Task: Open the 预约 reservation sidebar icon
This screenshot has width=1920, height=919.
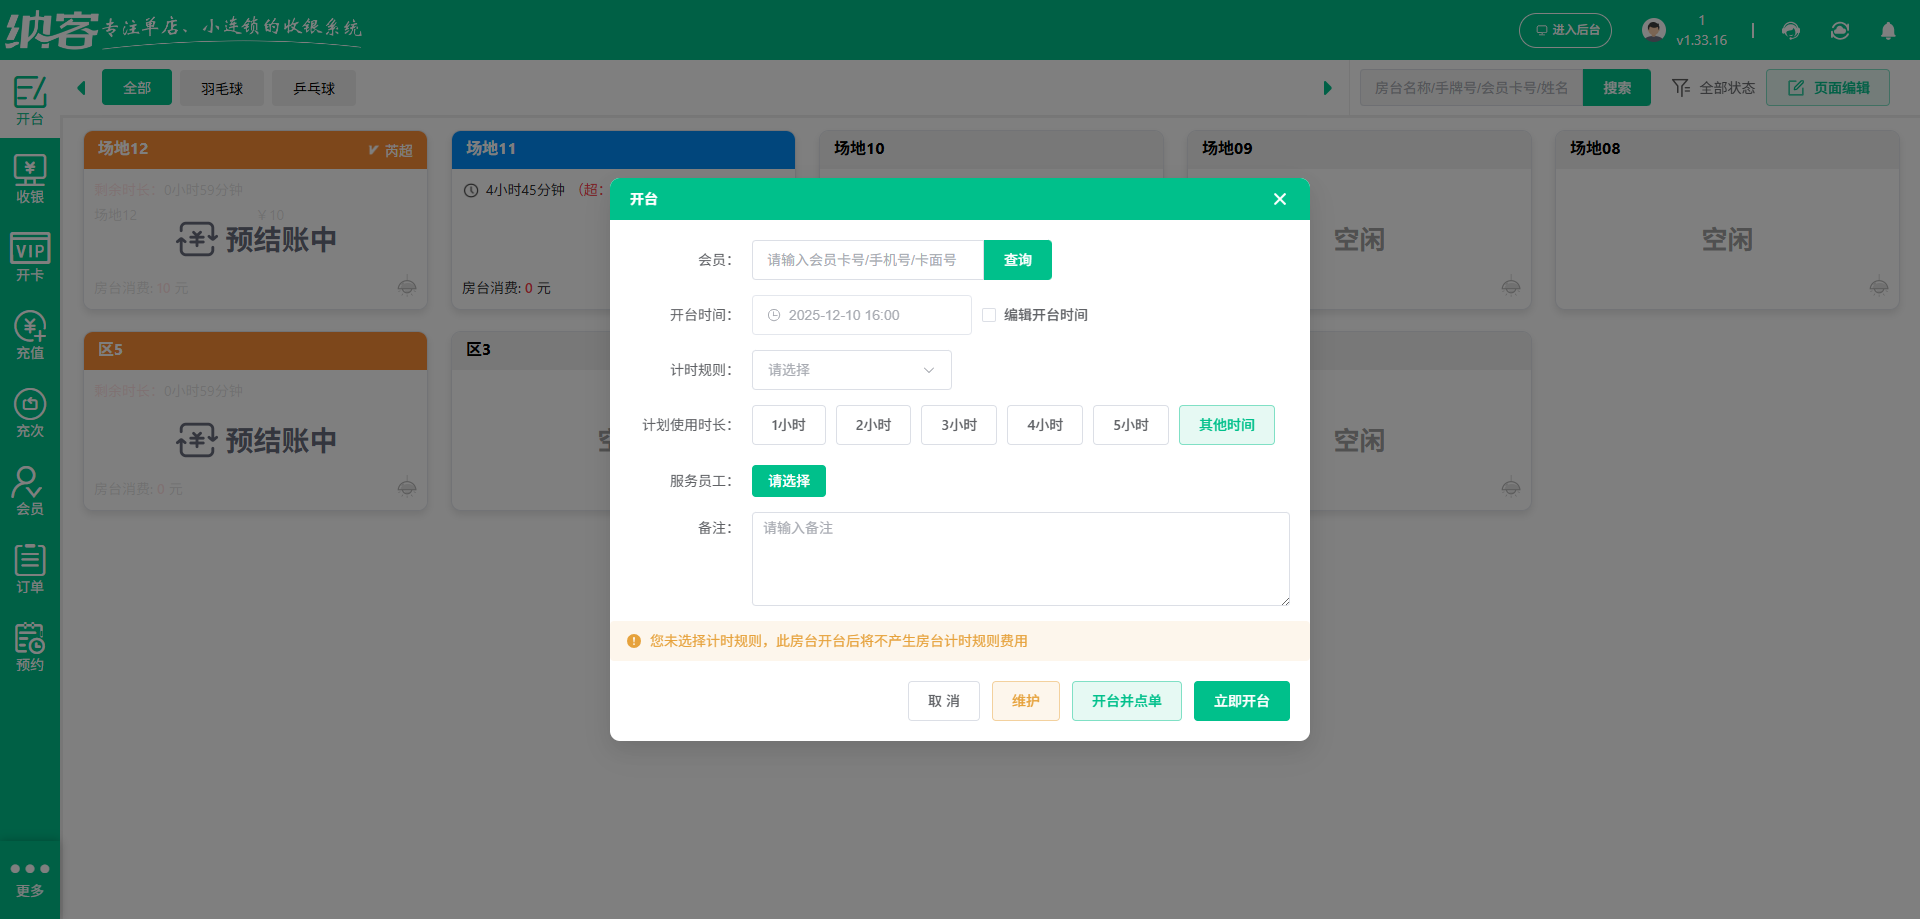Action: tap(30, 645)
